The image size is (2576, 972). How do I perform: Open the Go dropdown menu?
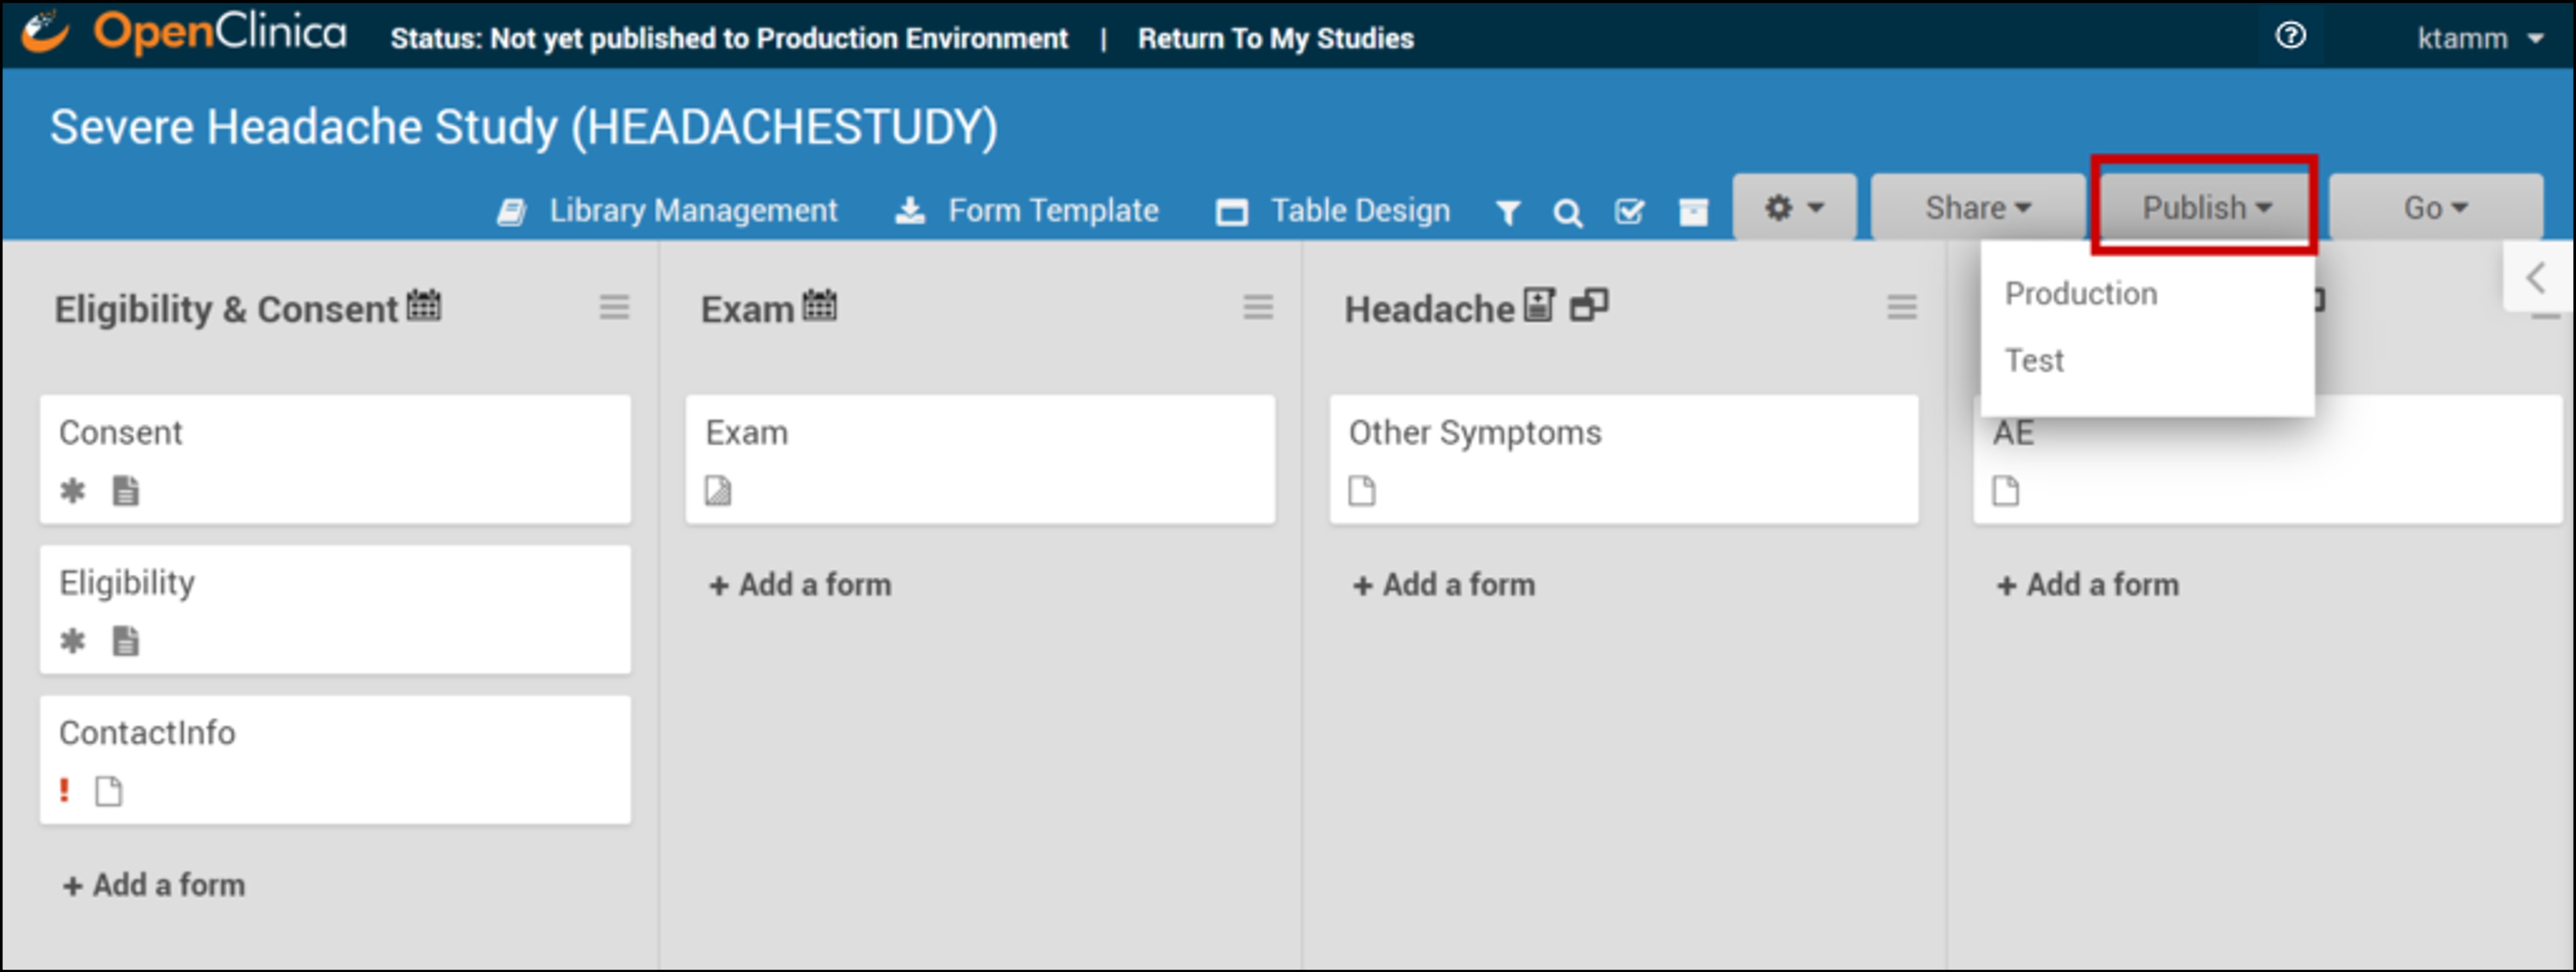[2435, 208]
